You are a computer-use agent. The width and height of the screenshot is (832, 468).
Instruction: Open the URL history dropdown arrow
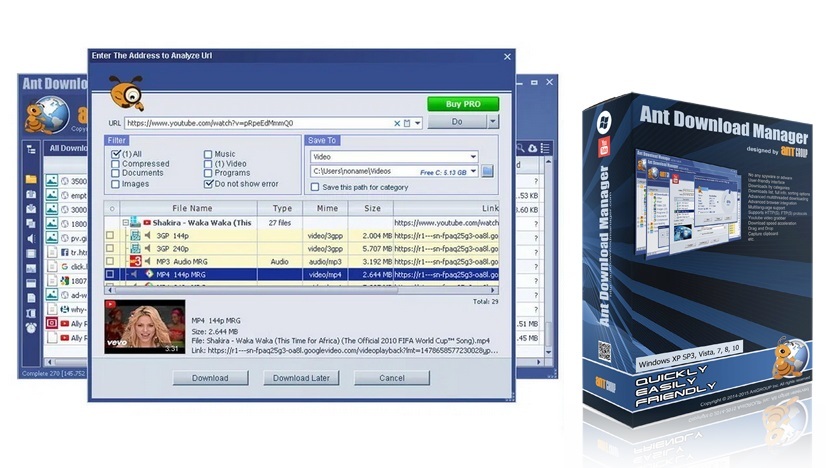pyautogui.click(x=418, y=123)
